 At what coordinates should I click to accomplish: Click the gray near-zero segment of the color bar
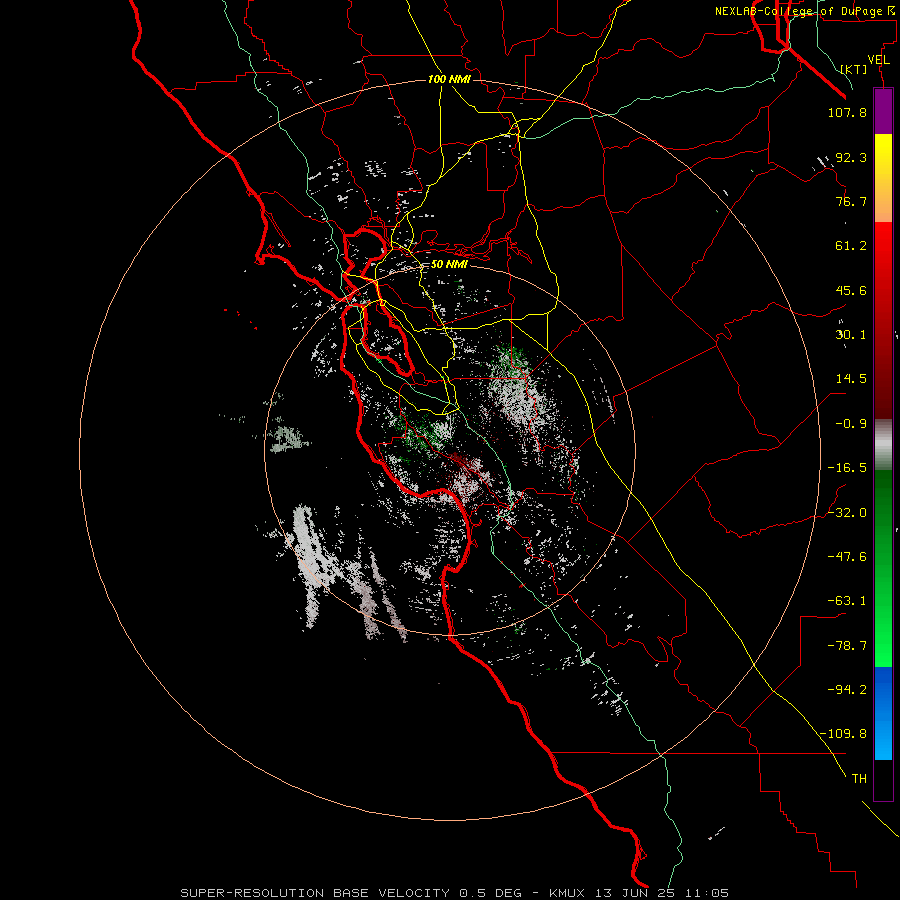tap(883, 444)
